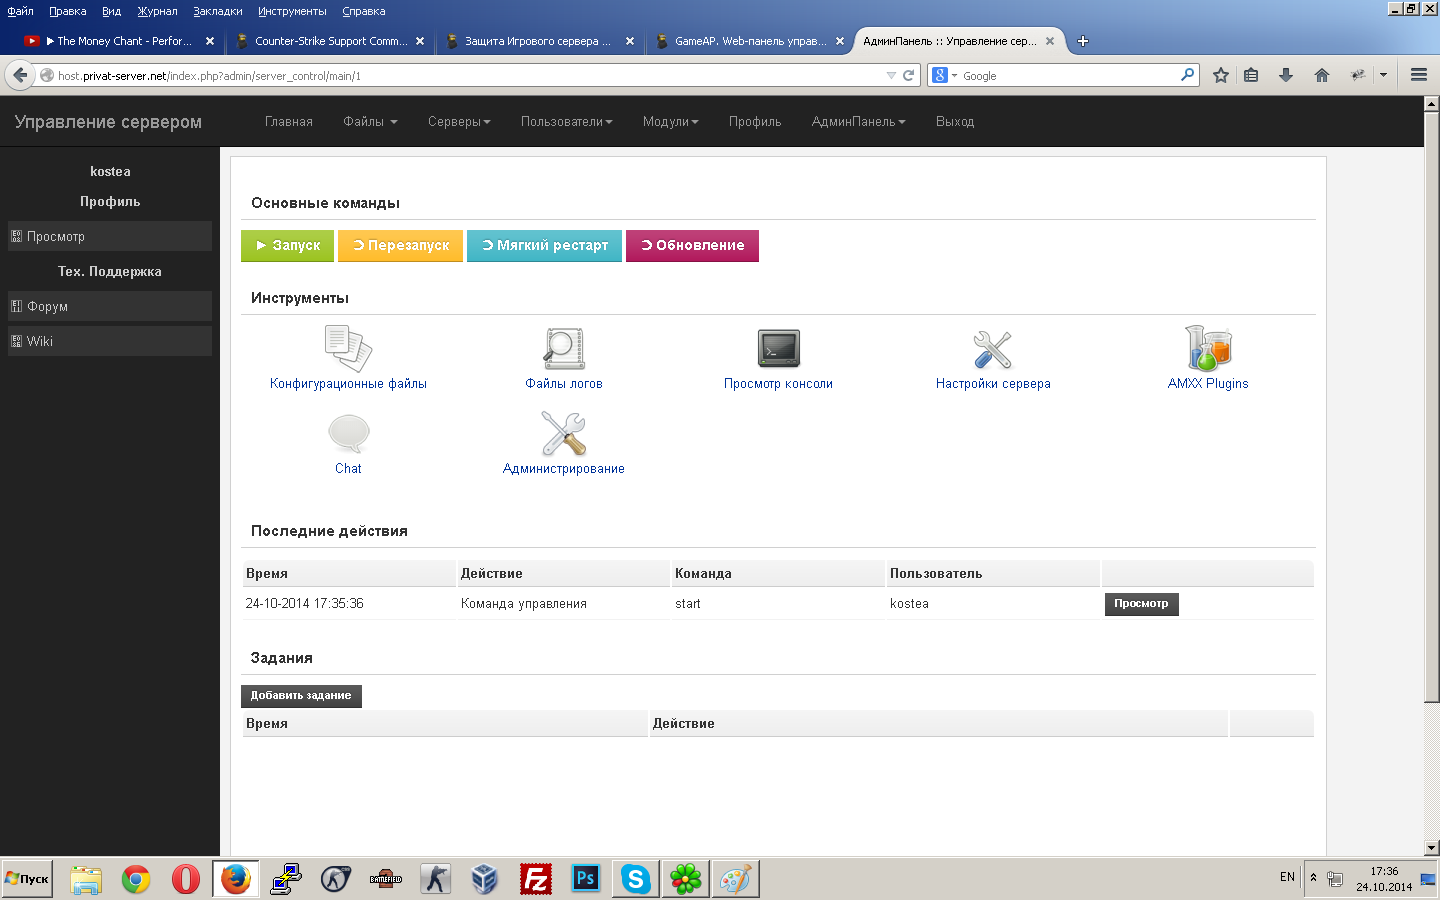Reload the page with the refresh icon

coord(909,75)
